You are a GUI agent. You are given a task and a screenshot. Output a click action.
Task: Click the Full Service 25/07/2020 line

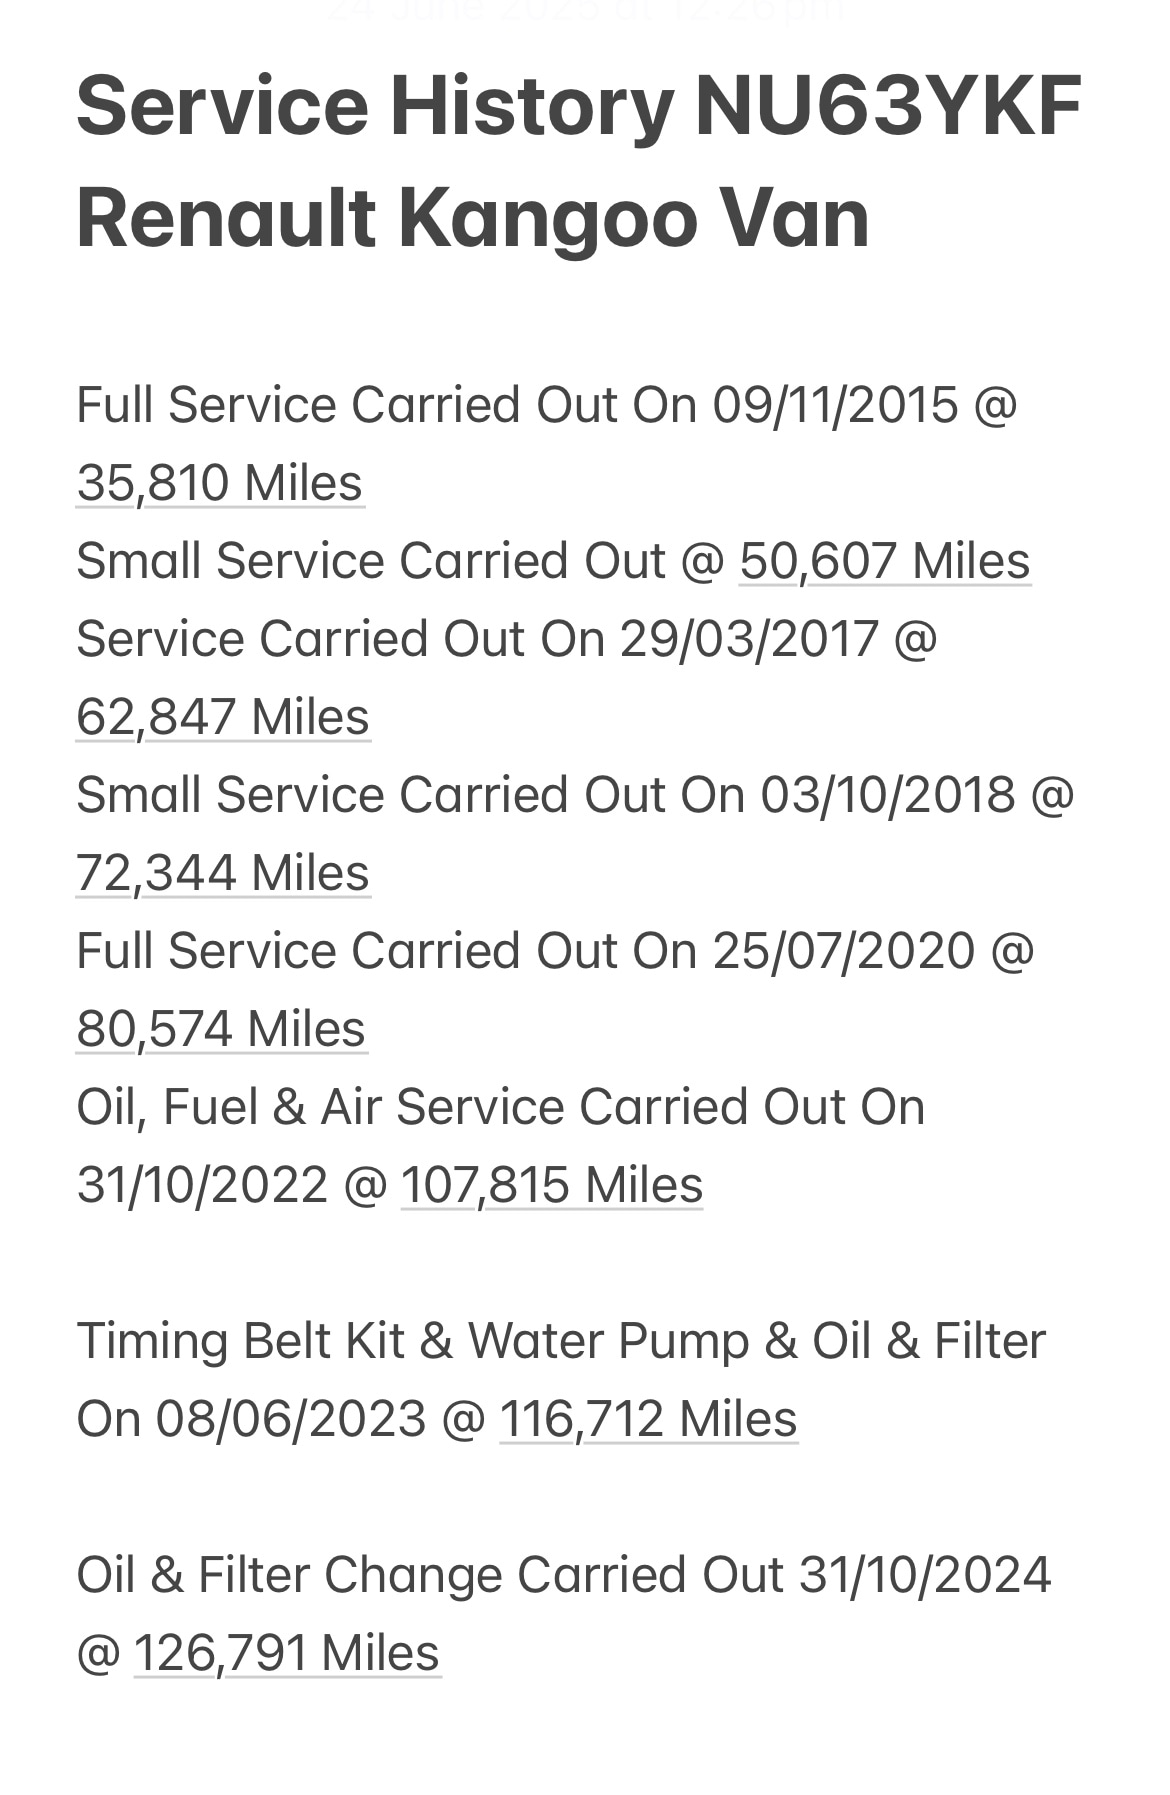tap(555, 951)
